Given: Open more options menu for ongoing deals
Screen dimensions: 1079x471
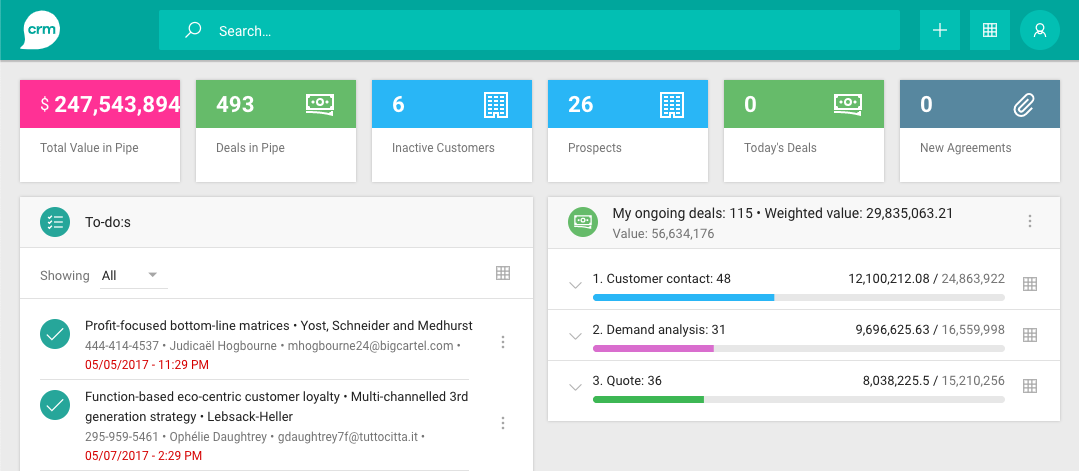Looking at the screenshot, I should point(1030,222).
